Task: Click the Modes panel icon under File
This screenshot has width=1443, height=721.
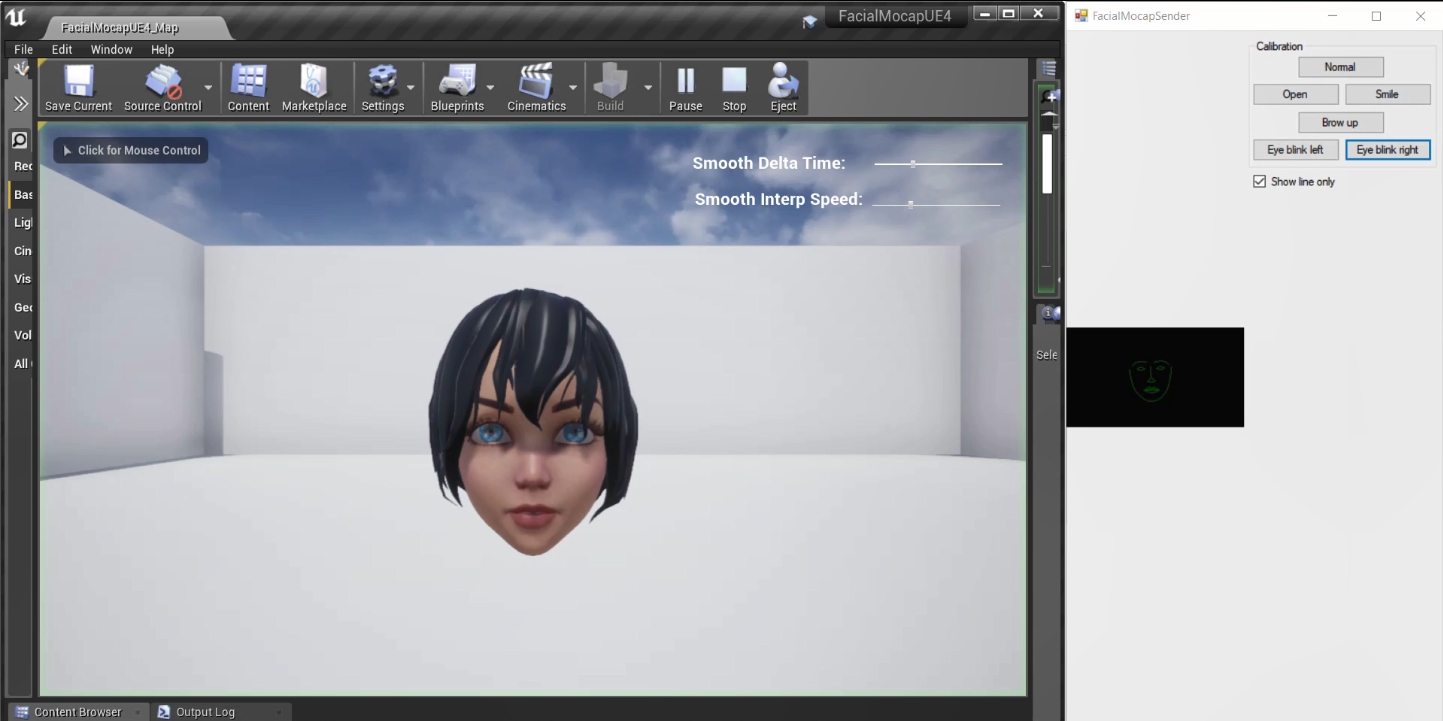Action: (x=20, y=68)
